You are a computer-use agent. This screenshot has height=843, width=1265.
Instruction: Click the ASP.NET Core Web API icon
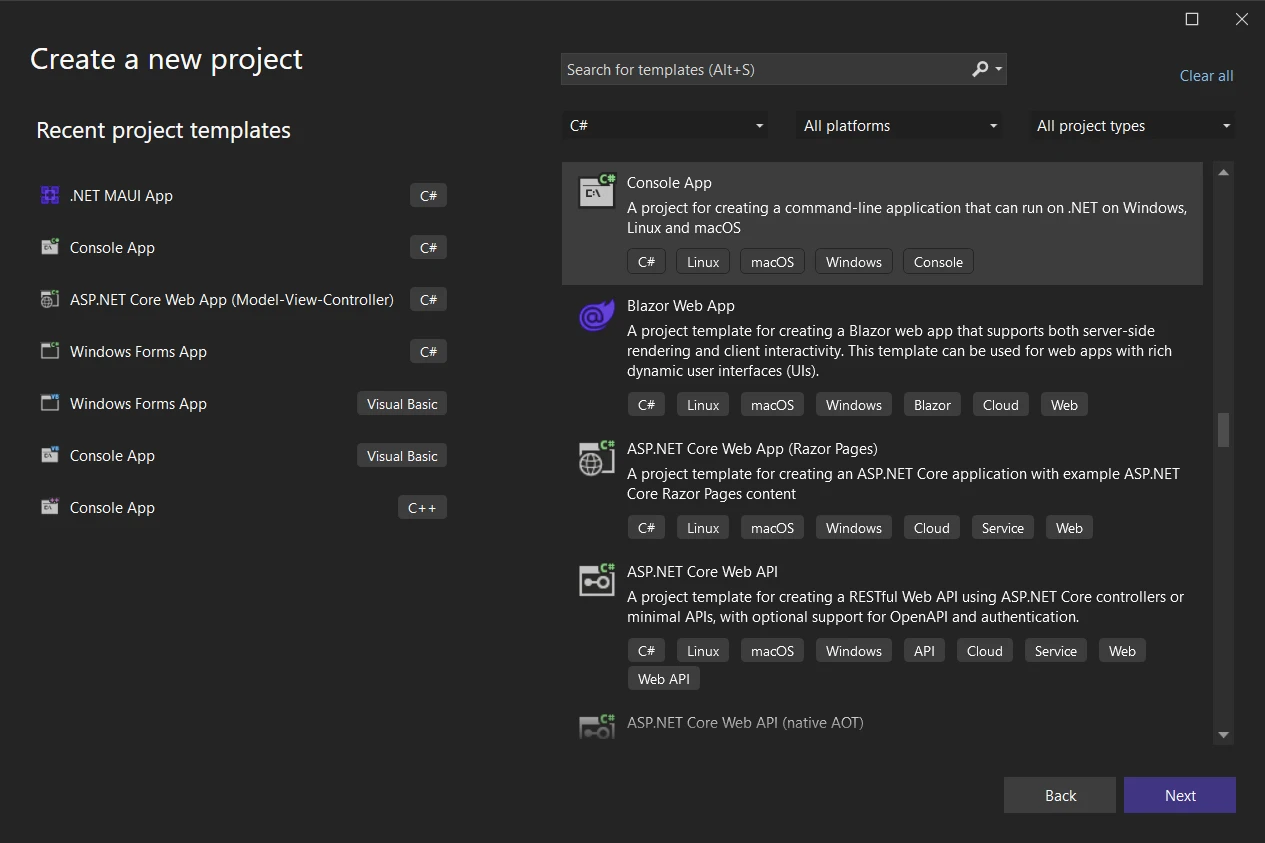click(597, 580)
